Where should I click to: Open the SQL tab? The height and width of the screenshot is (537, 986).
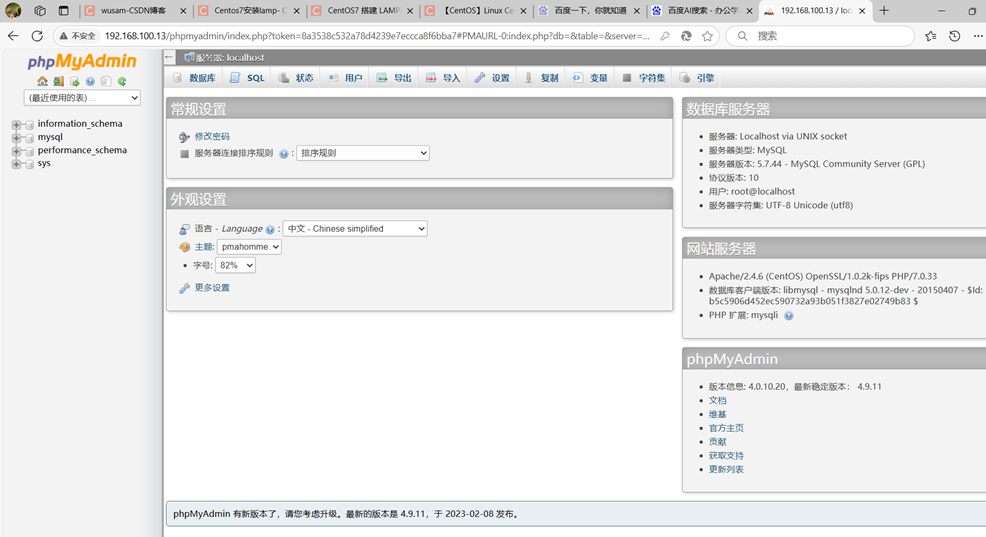[x=247, y=78]
